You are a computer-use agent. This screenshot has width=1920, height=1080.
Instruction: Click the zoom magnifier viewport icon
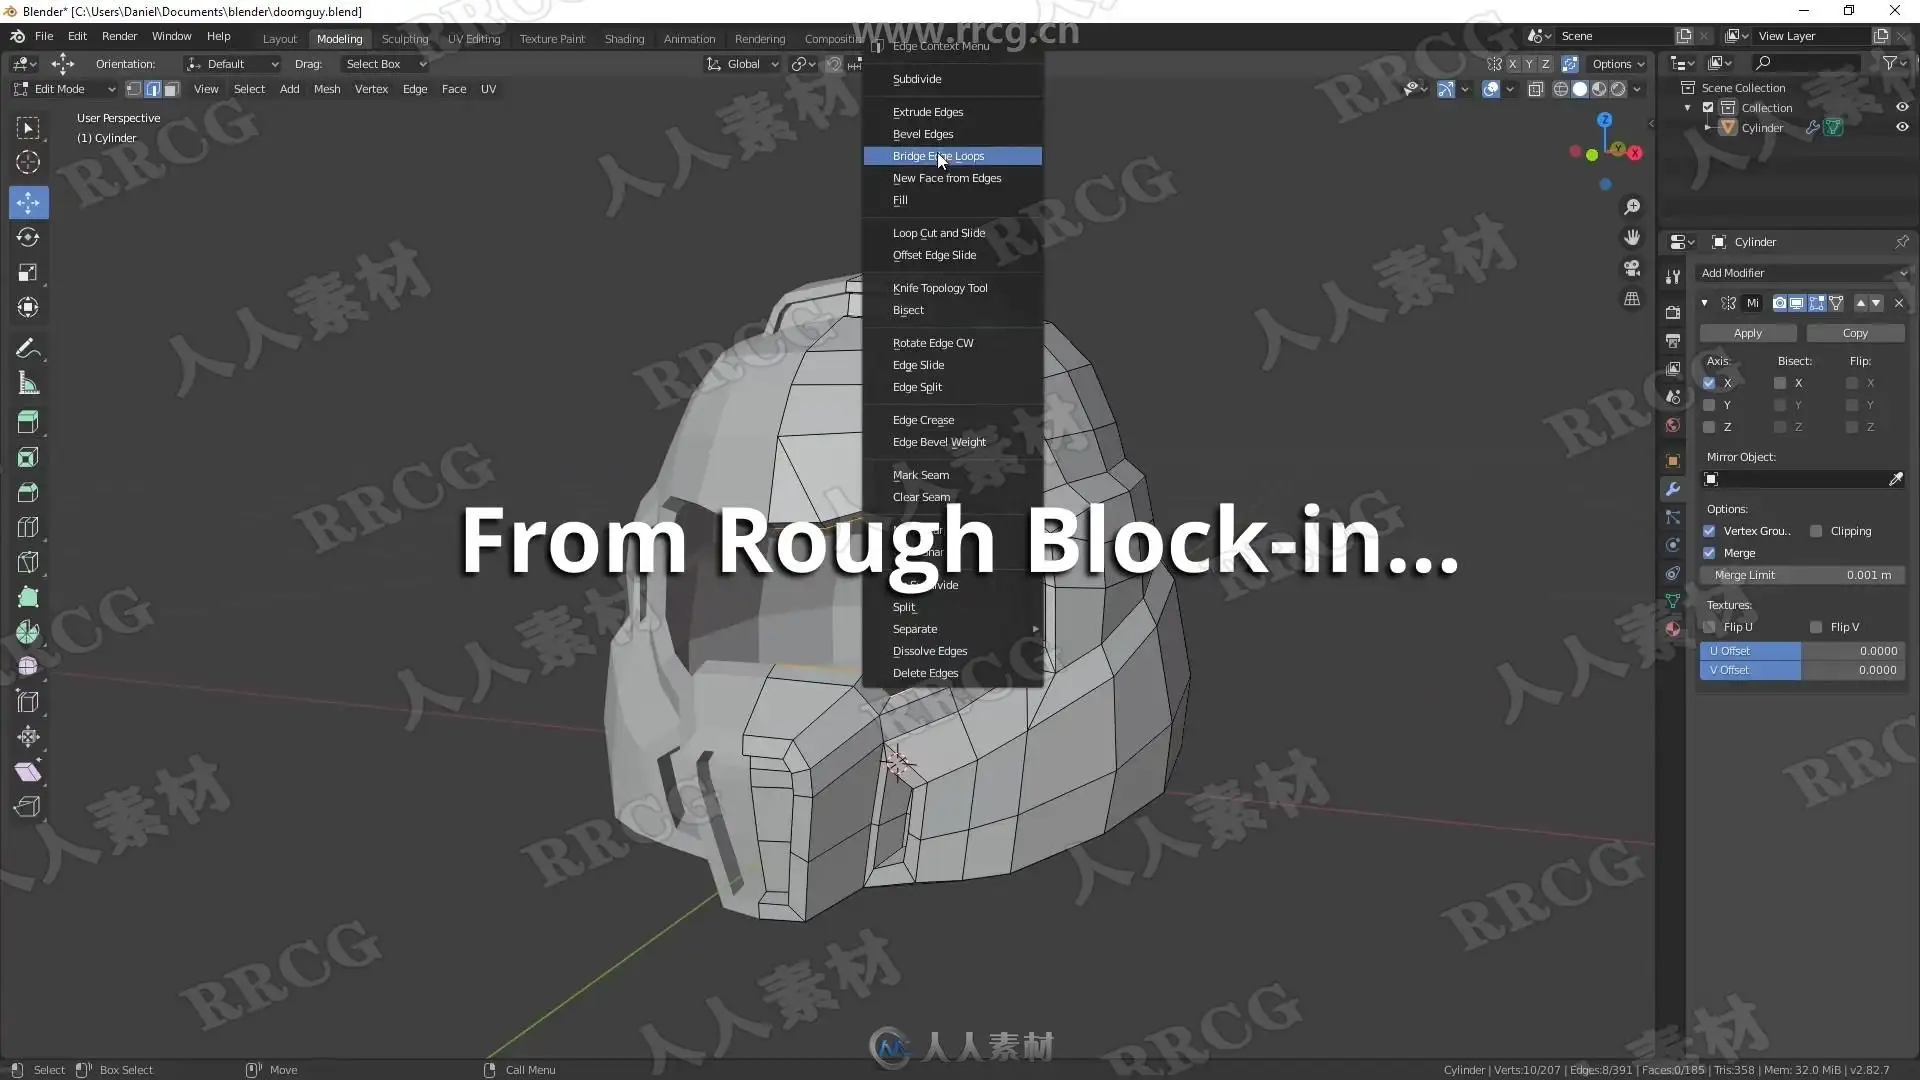1632,207
